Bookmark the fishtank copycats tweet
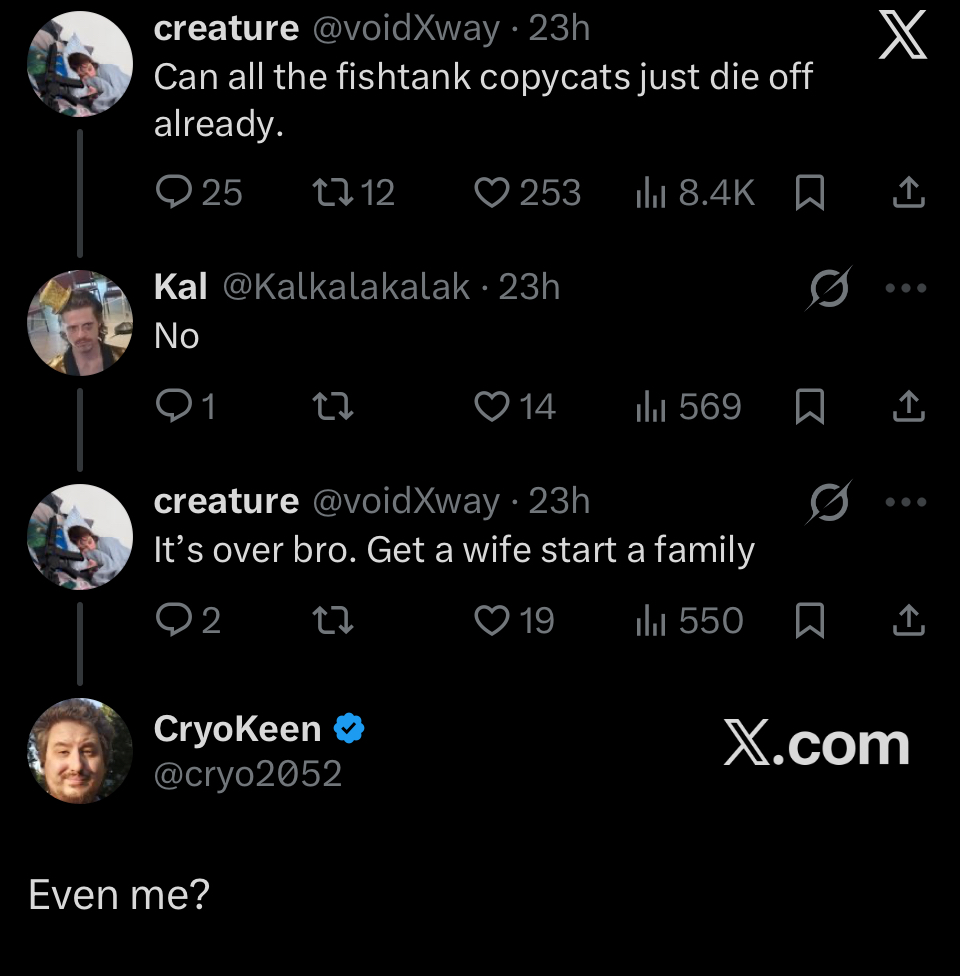Viewport: 960px width, 976px height. click(808, 193)
